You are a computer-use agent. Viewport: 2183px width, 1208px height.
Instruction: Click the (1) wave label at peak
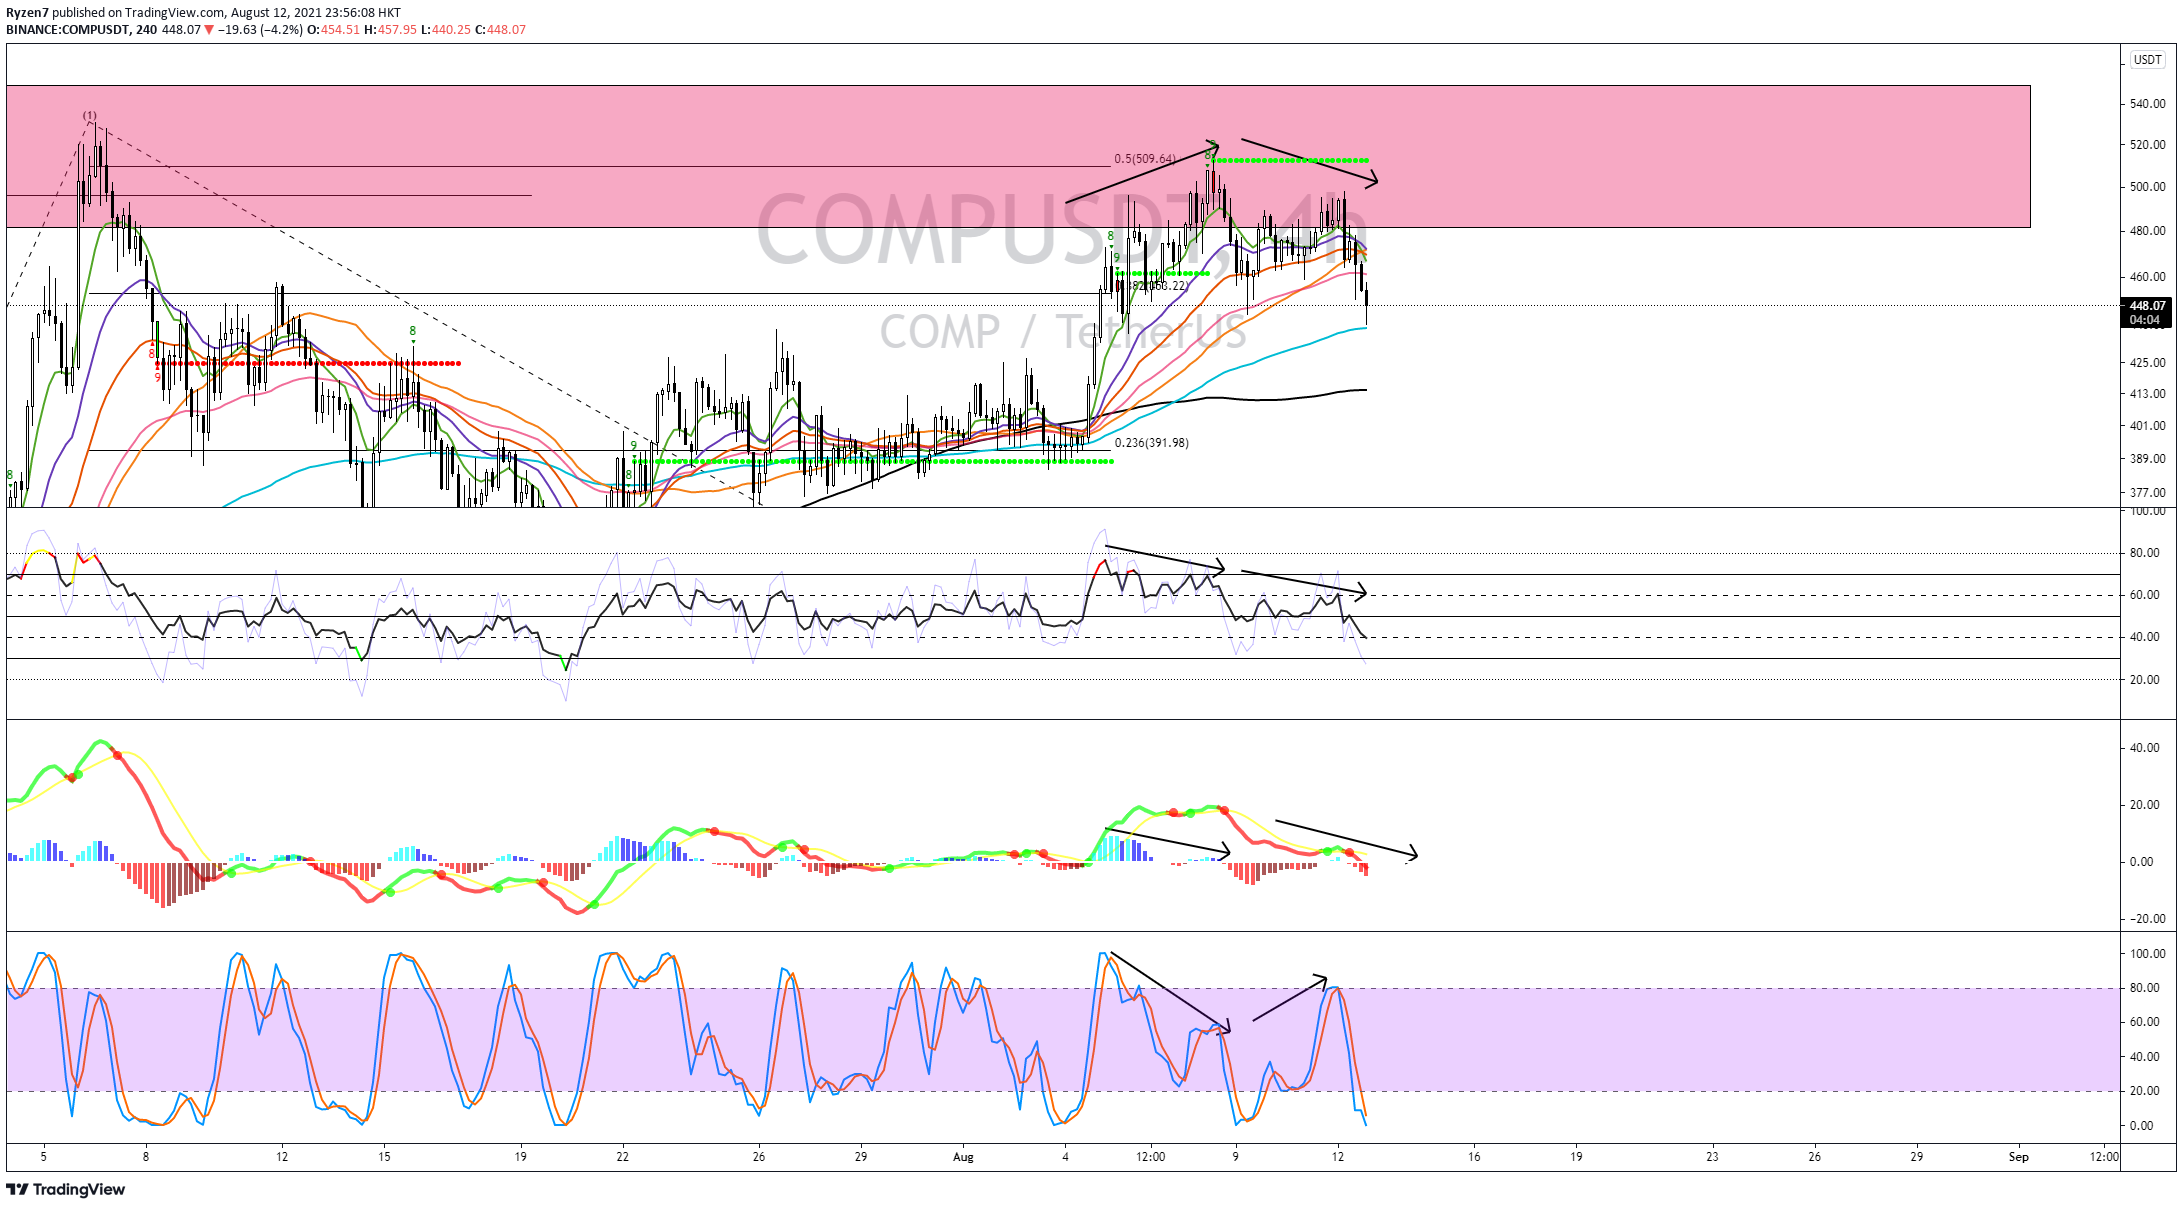tap(90, 116)
